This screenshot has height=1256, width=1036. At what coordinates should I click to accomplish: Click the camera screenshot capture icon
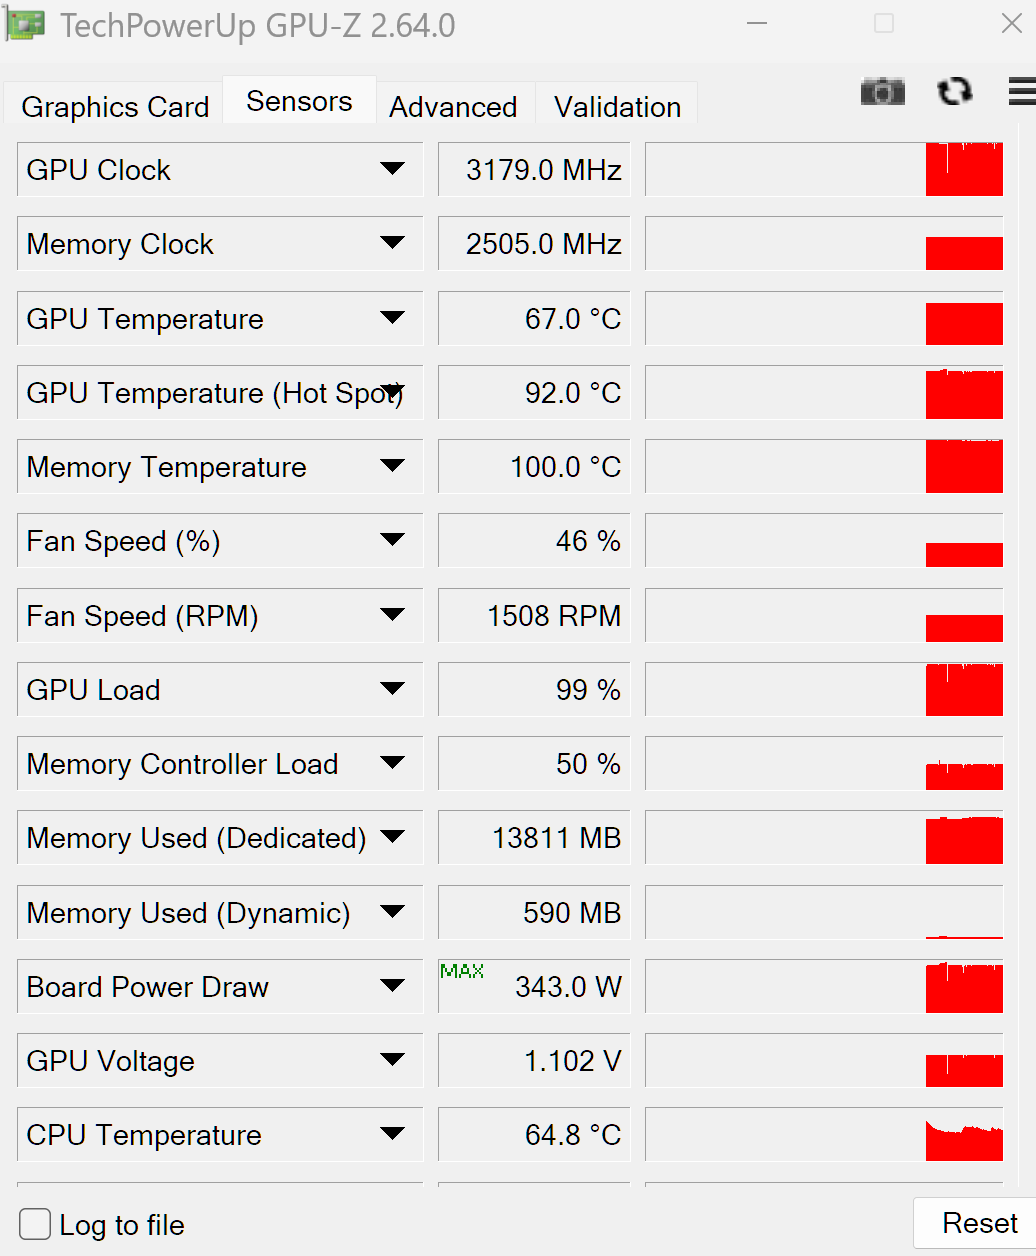coord(881,91)
